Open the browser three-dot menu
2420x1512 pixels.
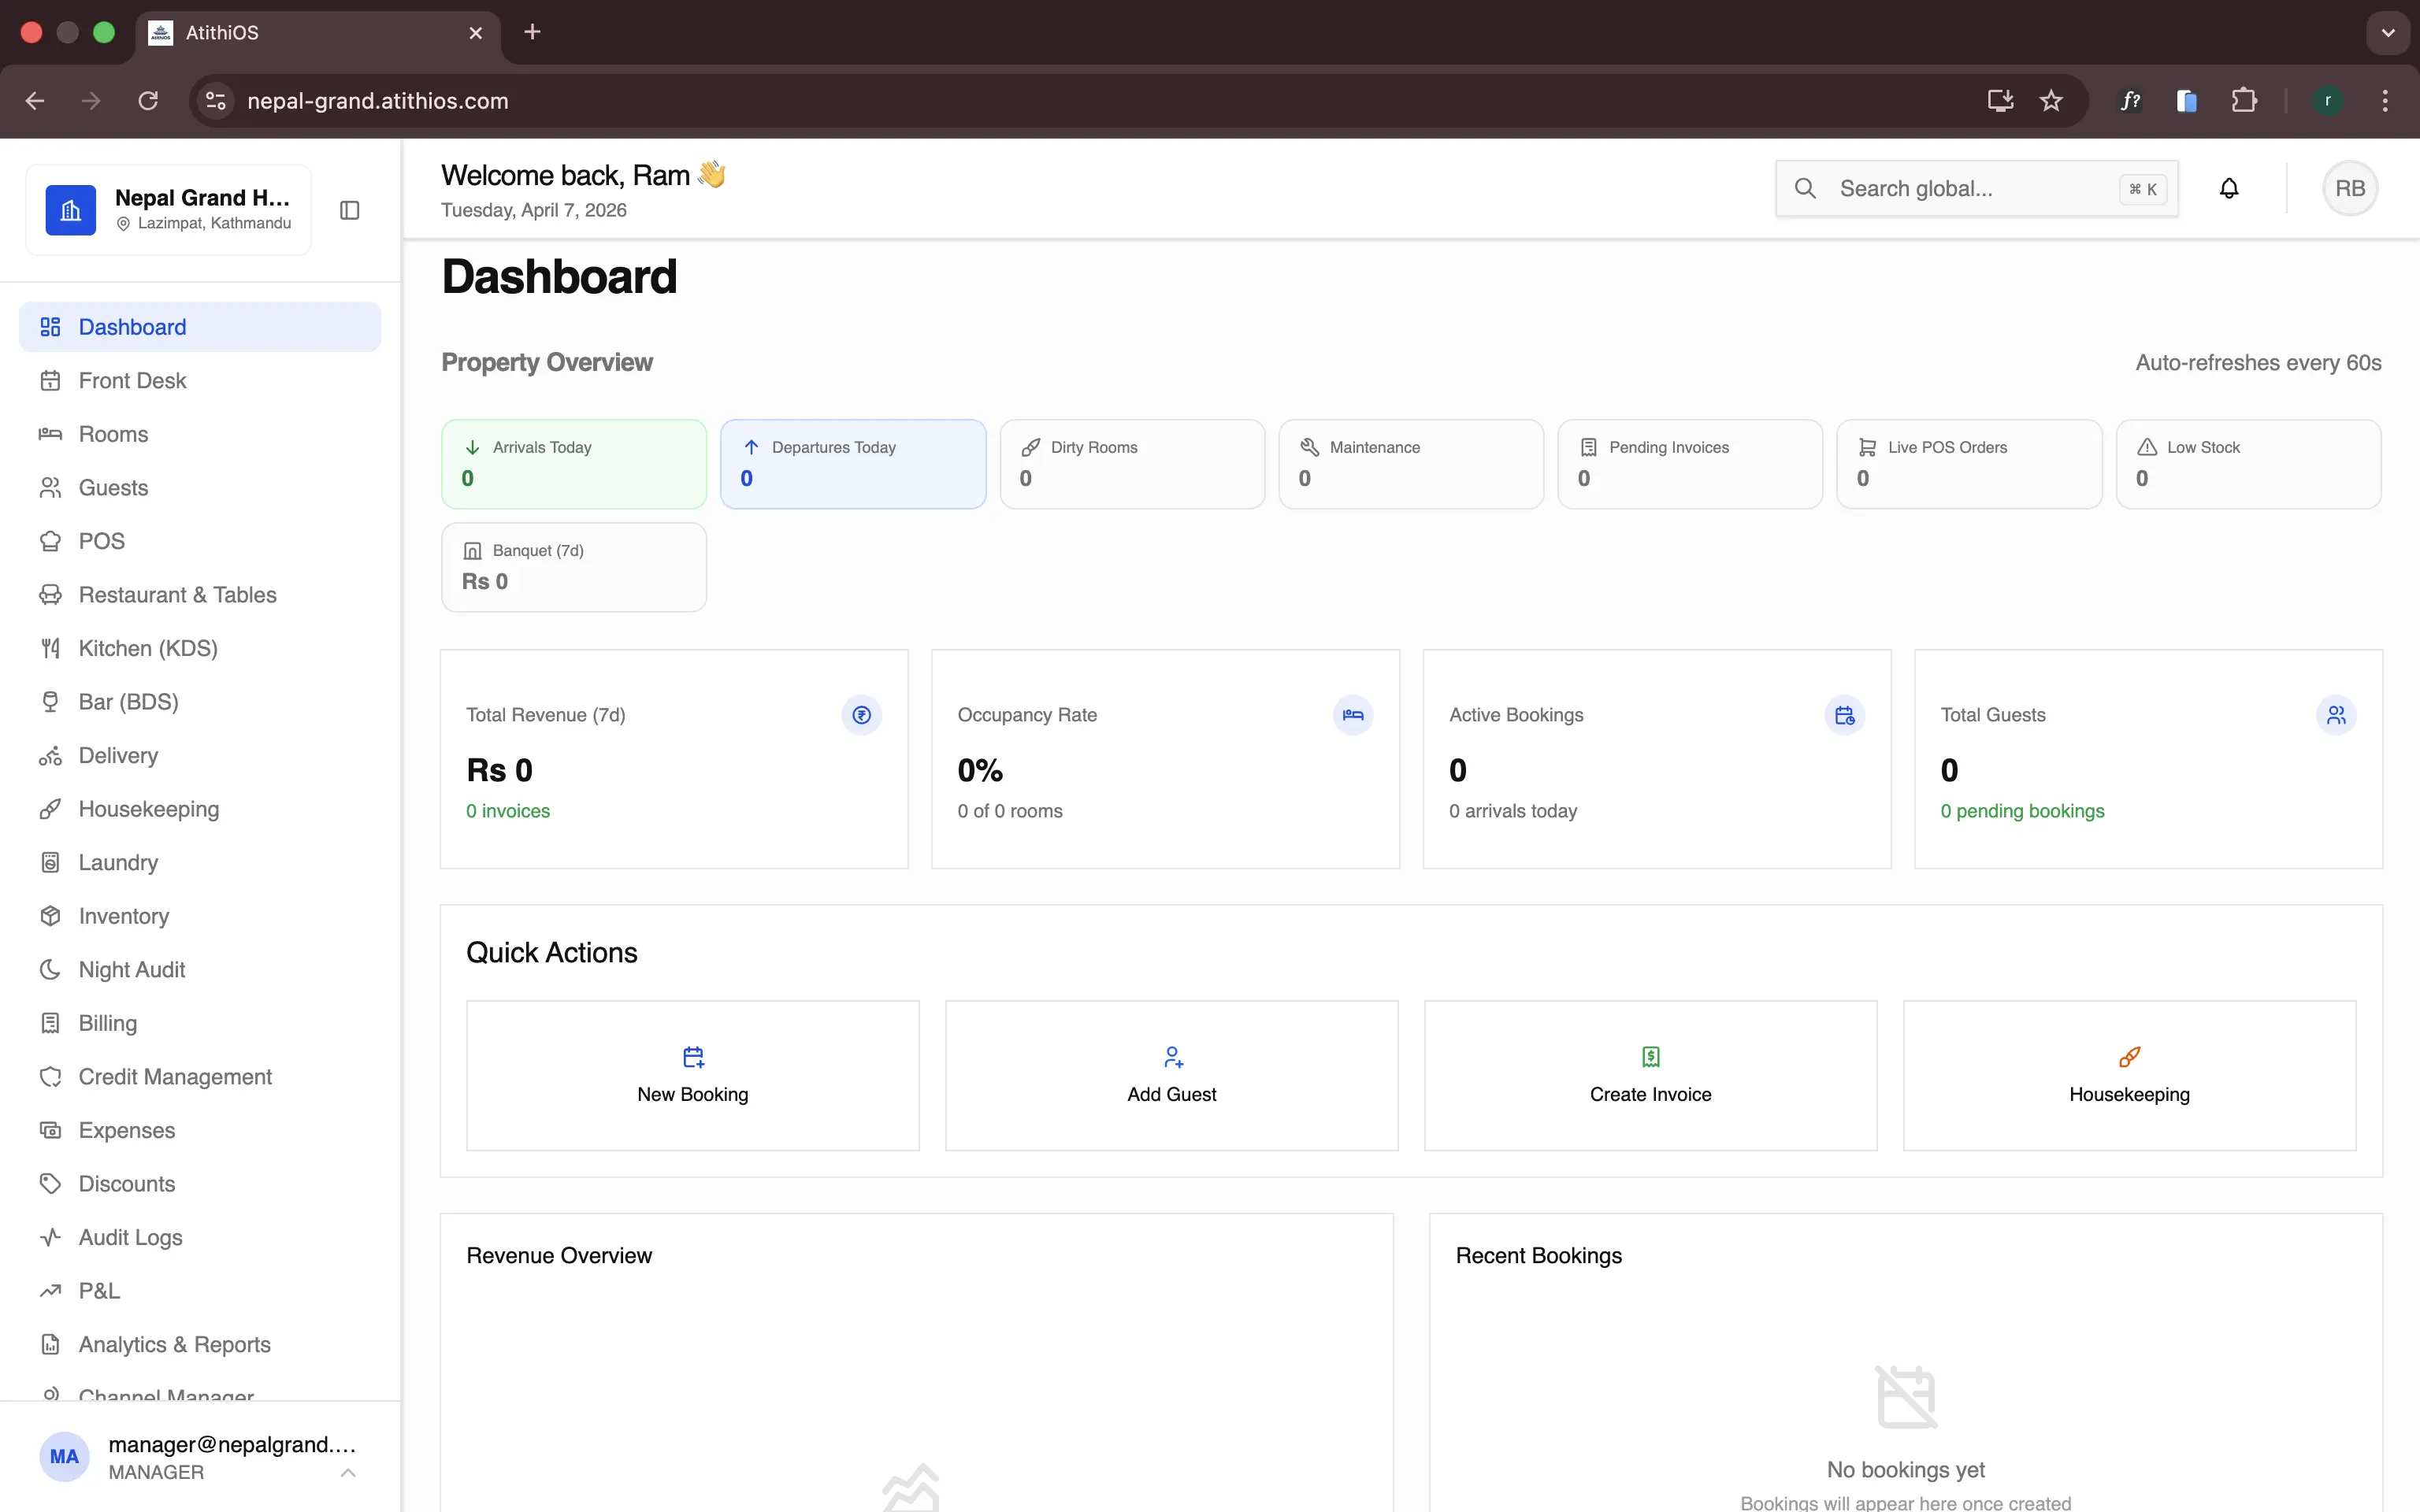[x=2385, y=101]
